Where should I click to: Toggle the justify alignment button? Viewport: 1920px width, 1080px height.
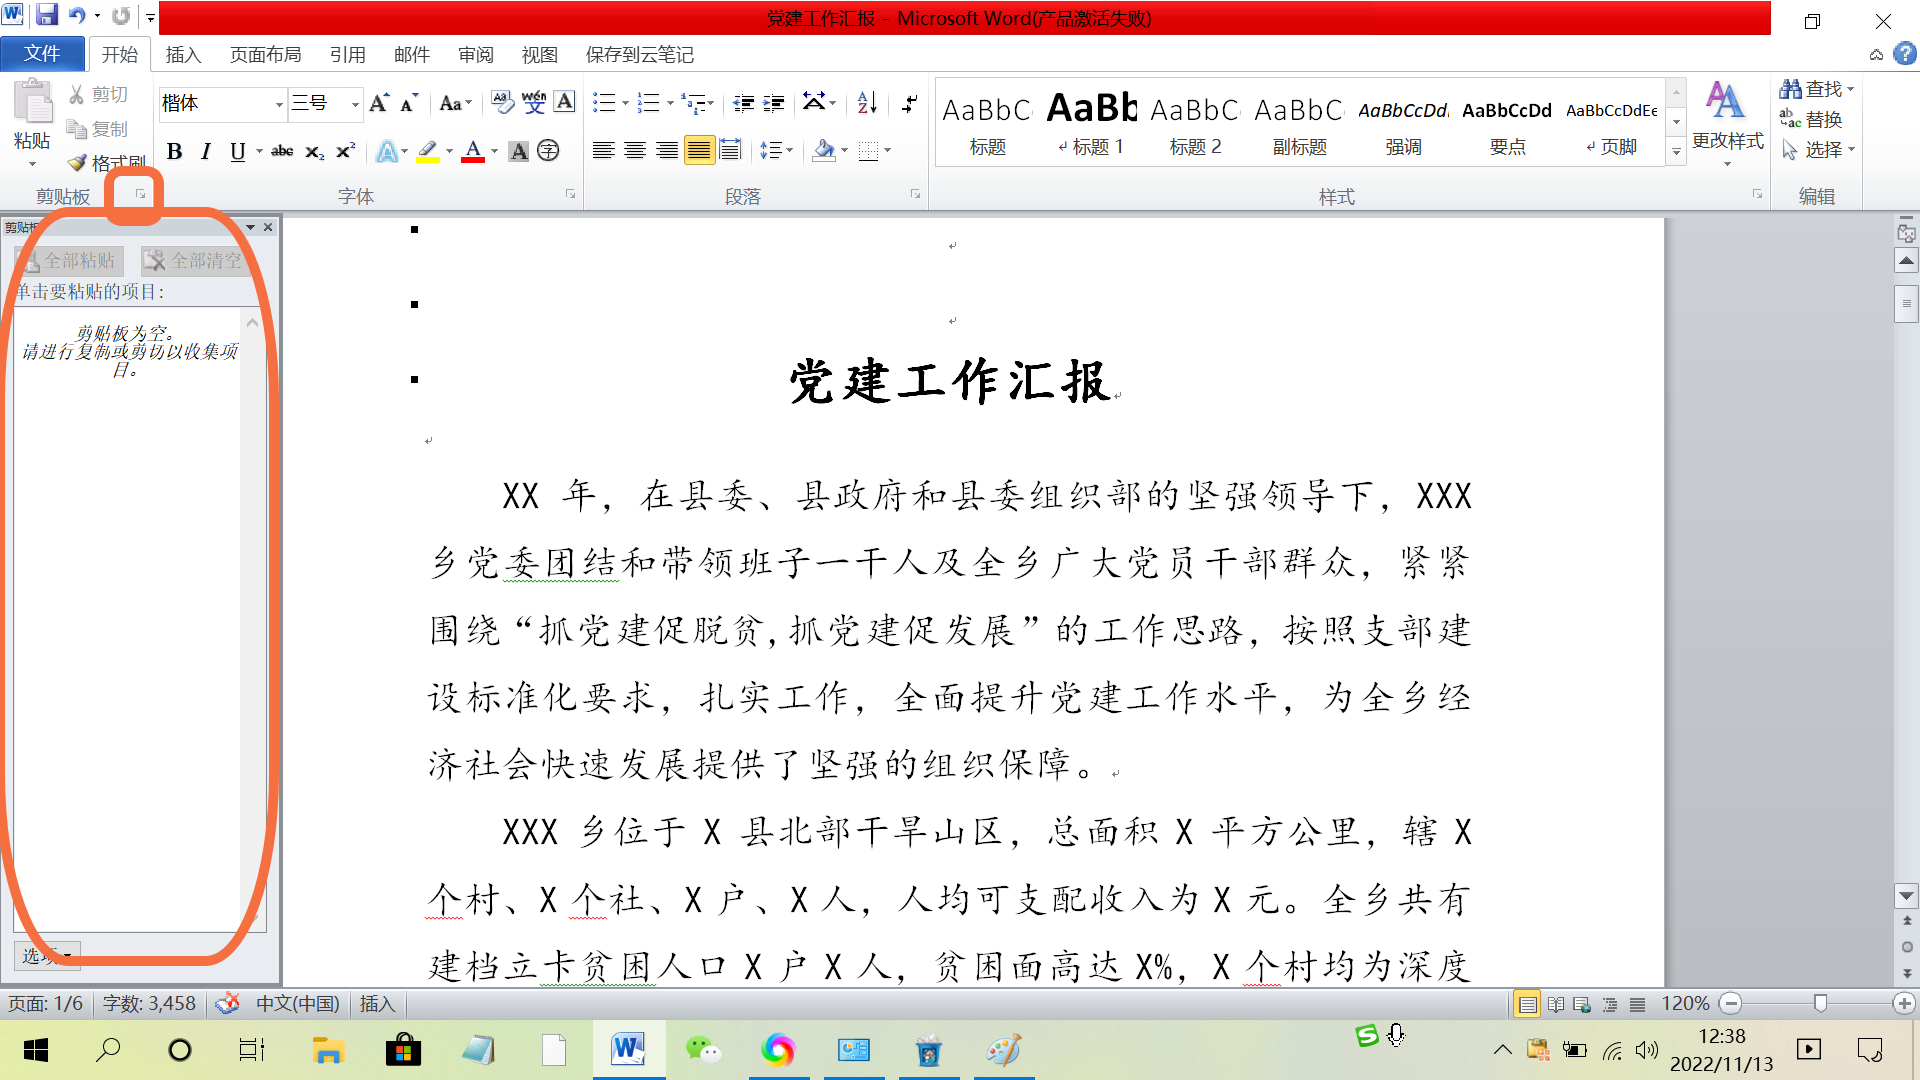click(x=699, y=151)
